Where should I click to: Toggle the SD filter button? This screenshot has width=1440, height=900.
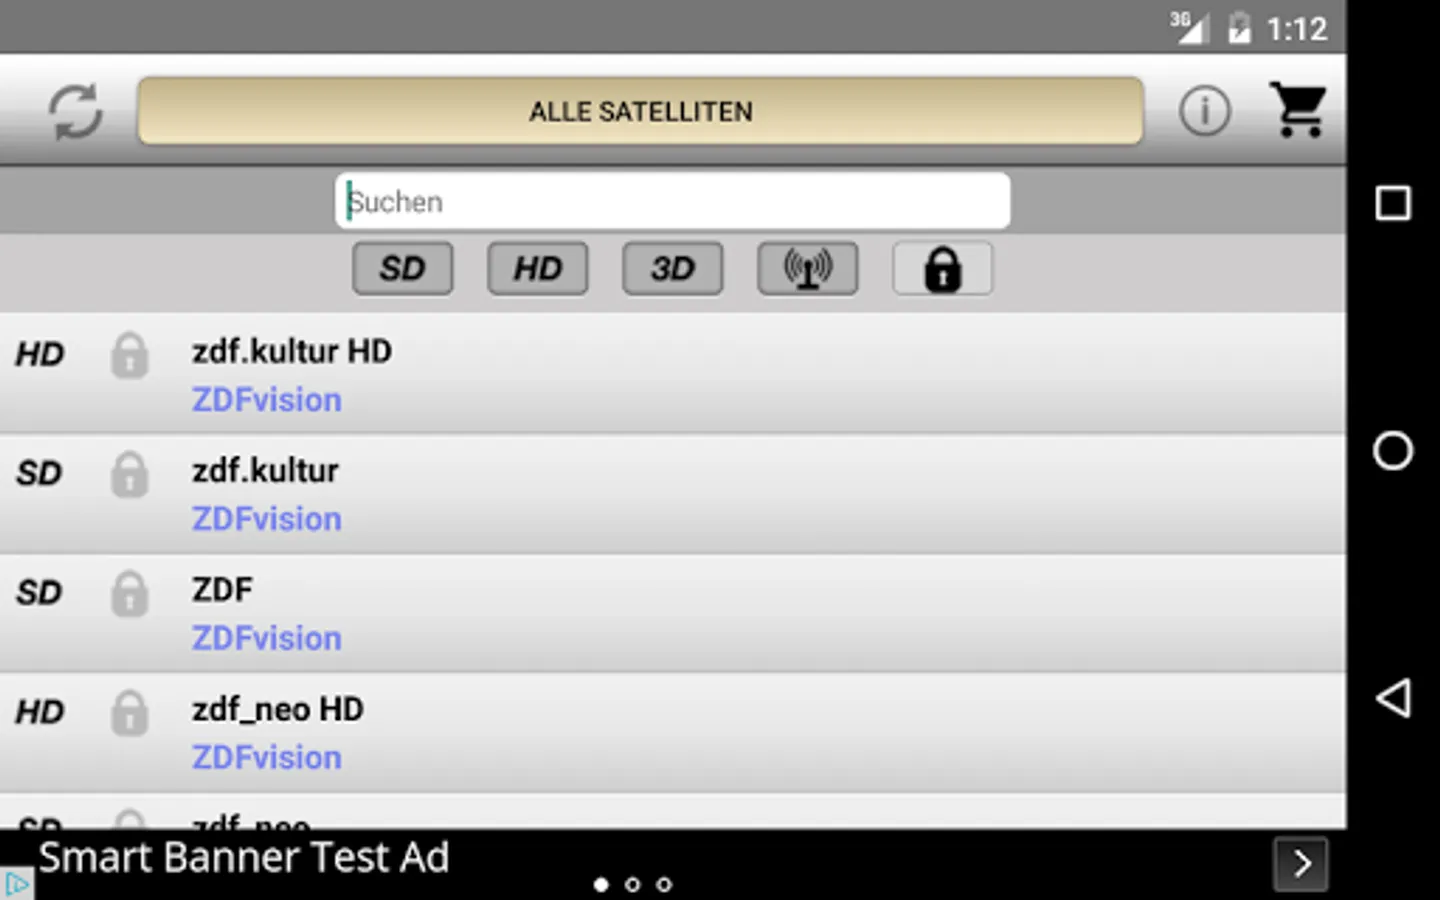click(x=403, y=269)
